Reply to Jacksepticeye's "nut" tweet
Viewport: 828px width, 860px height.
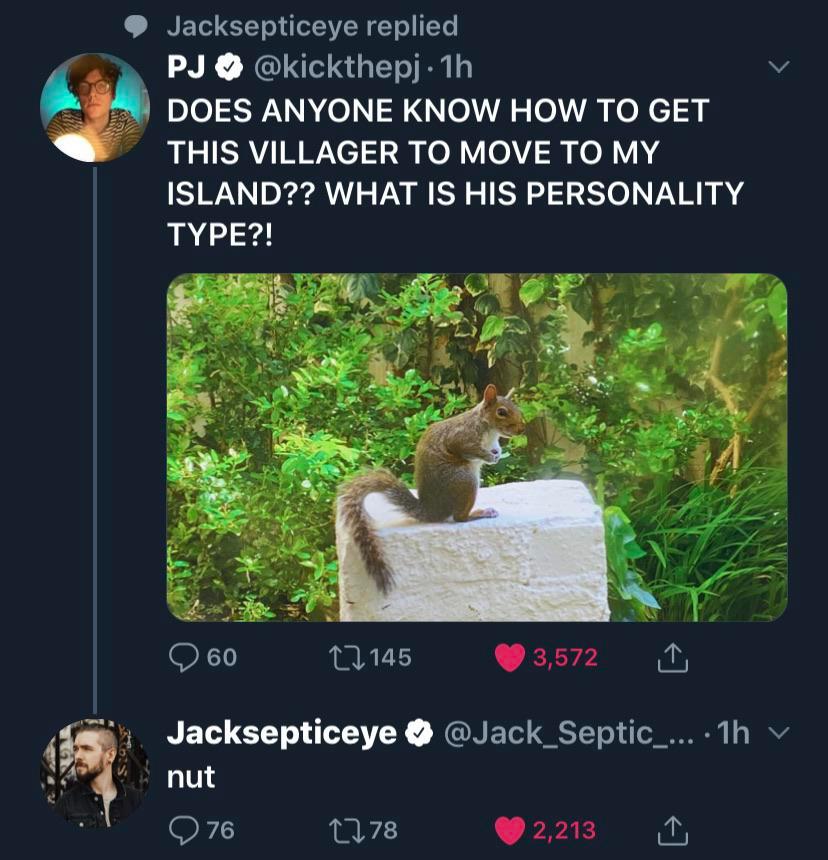point(184,830)
